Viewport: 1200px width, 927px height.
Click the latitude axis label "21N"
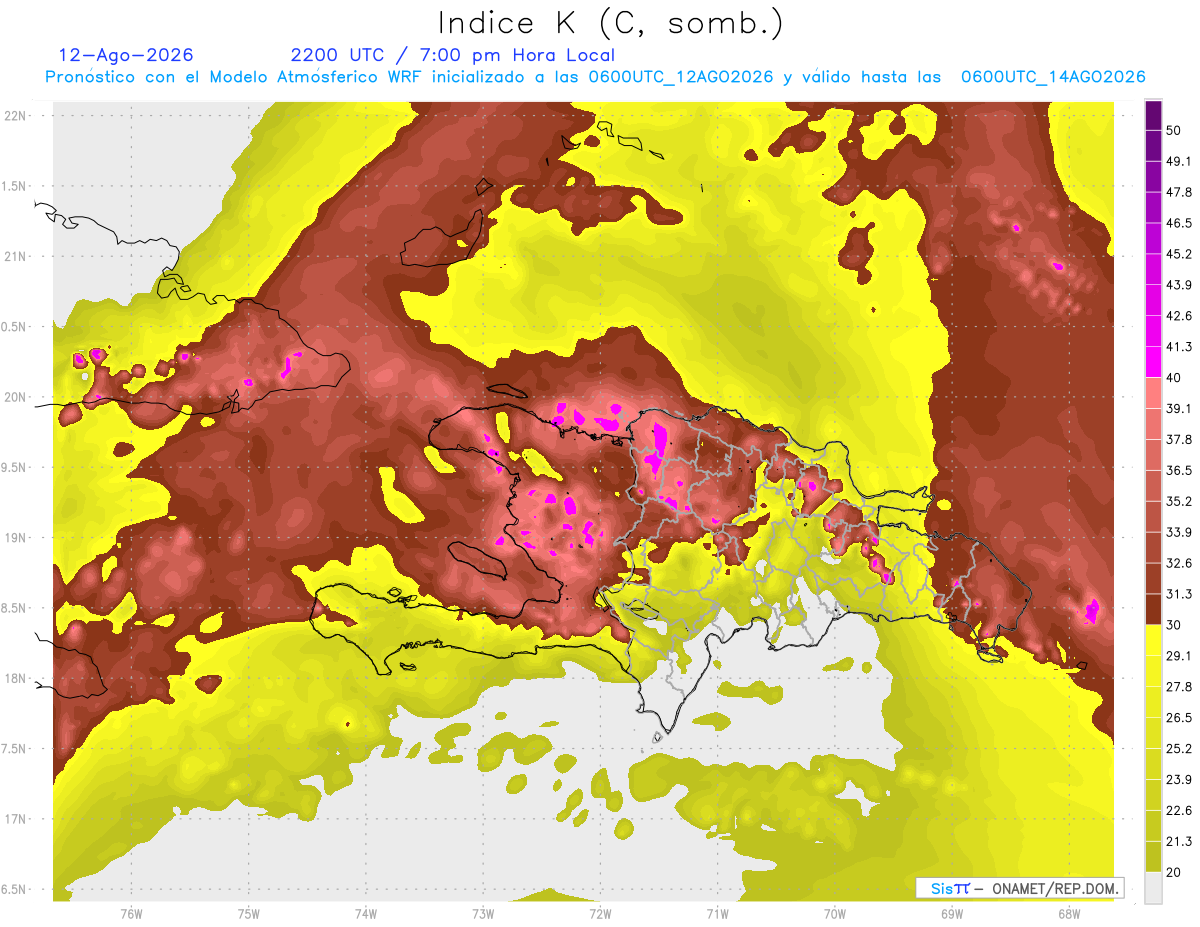point(15,257)
